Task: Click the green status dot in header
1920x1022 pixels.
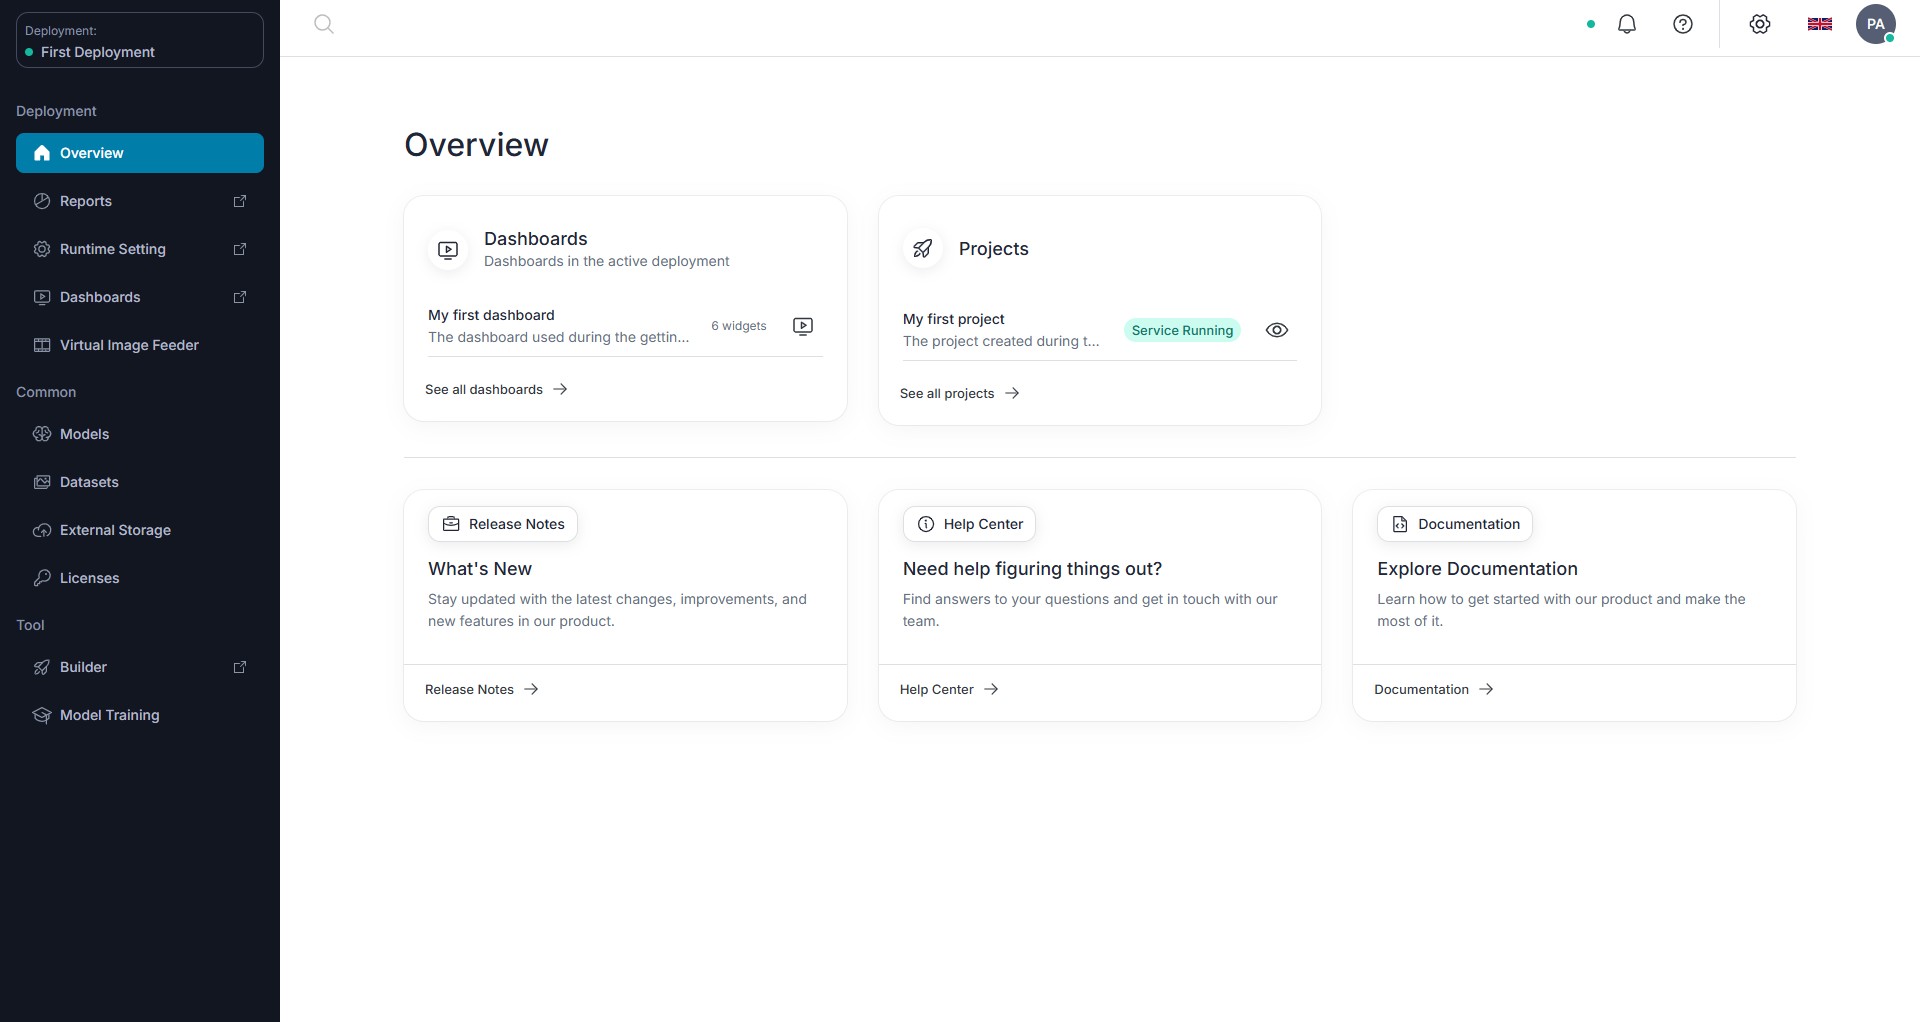Action: (x=1591, y=24)
